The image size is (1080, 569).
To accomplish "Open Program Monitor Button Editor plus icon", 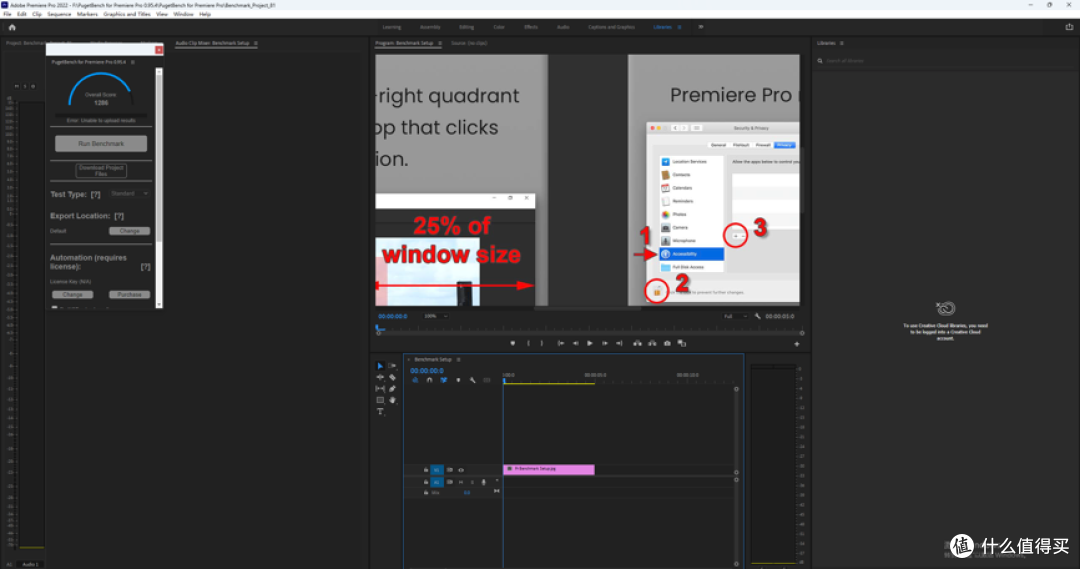I will [x=797, y=344].
